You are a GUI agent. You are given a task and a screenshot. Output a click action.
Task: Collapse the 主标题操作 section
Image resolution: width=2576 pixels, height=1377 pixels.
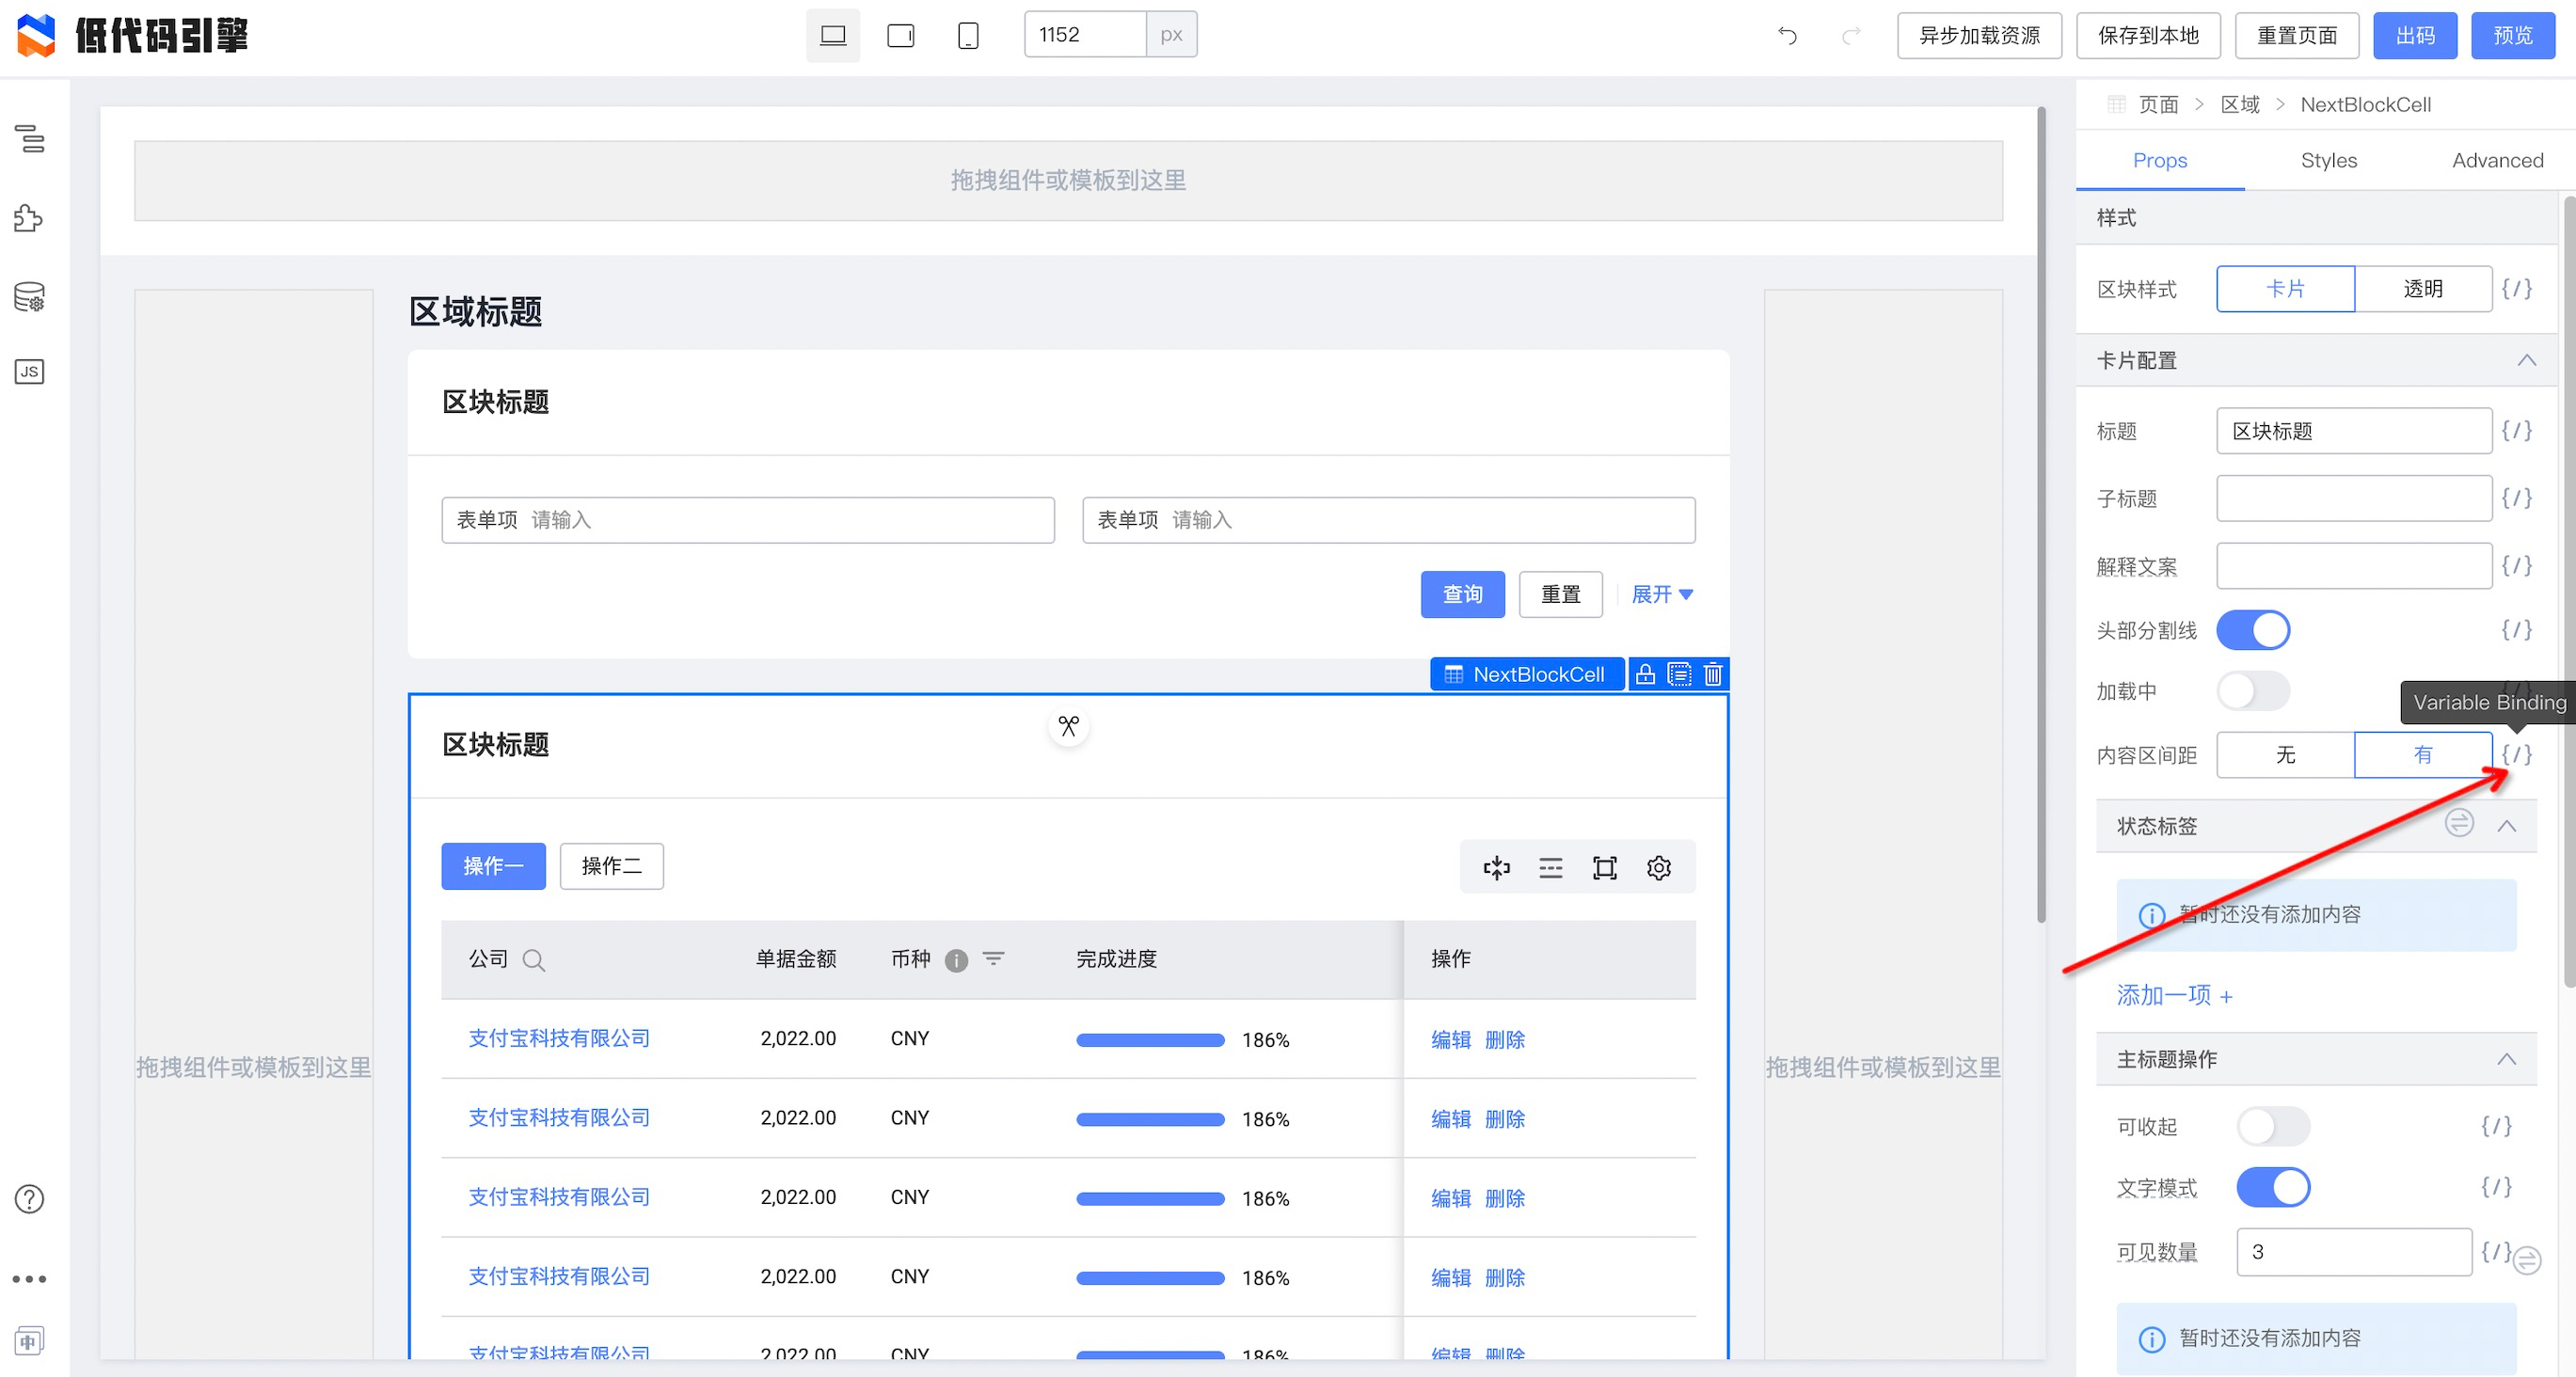pos(2506,1059)
